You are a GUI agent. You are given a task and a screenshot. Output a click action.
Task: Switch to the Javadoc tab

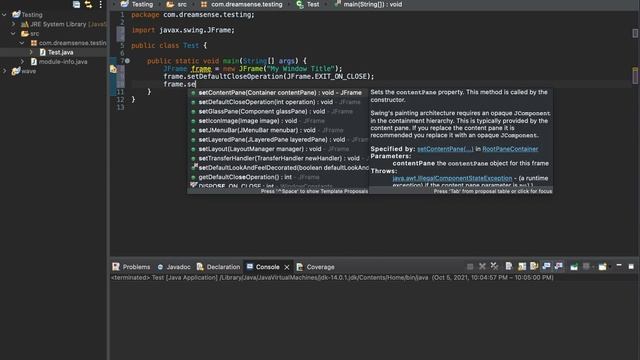point(174,267)
